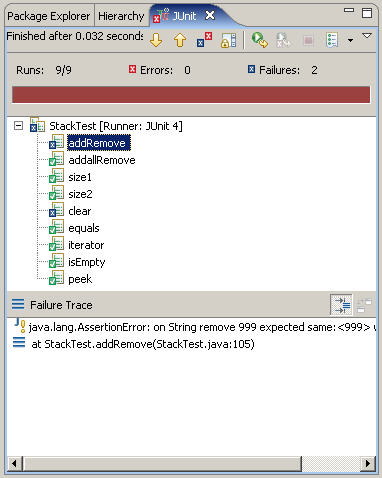Toggle scroll lock icon
The height and width of the screenshot is (478, 382).
coord(229,40)
